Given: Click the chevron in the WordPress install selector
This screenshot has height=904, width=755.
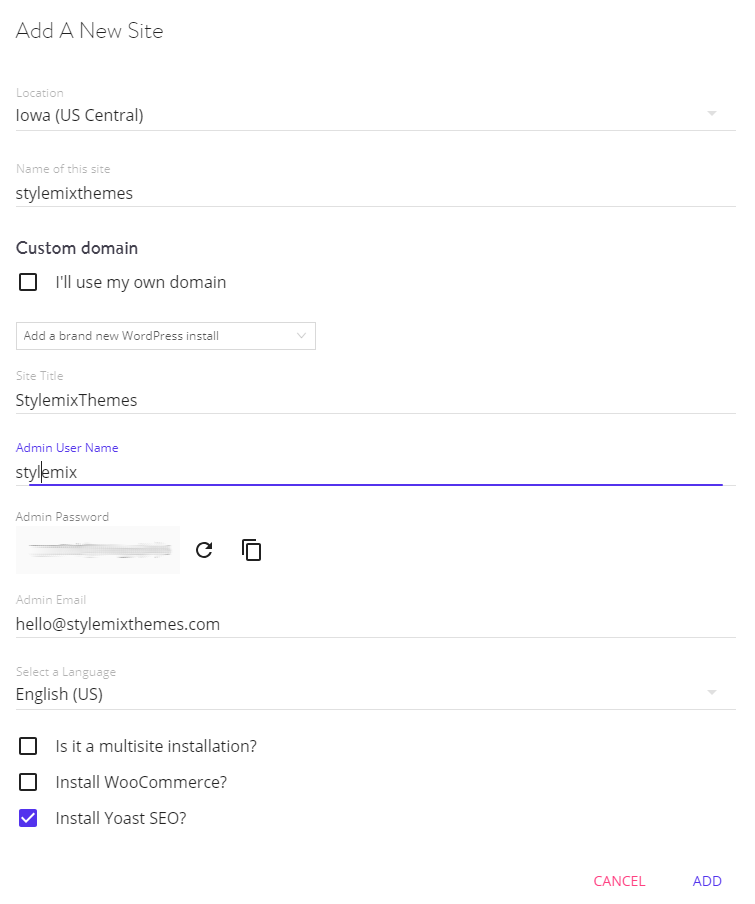Looking at the screenshot, I should point(302,336).
